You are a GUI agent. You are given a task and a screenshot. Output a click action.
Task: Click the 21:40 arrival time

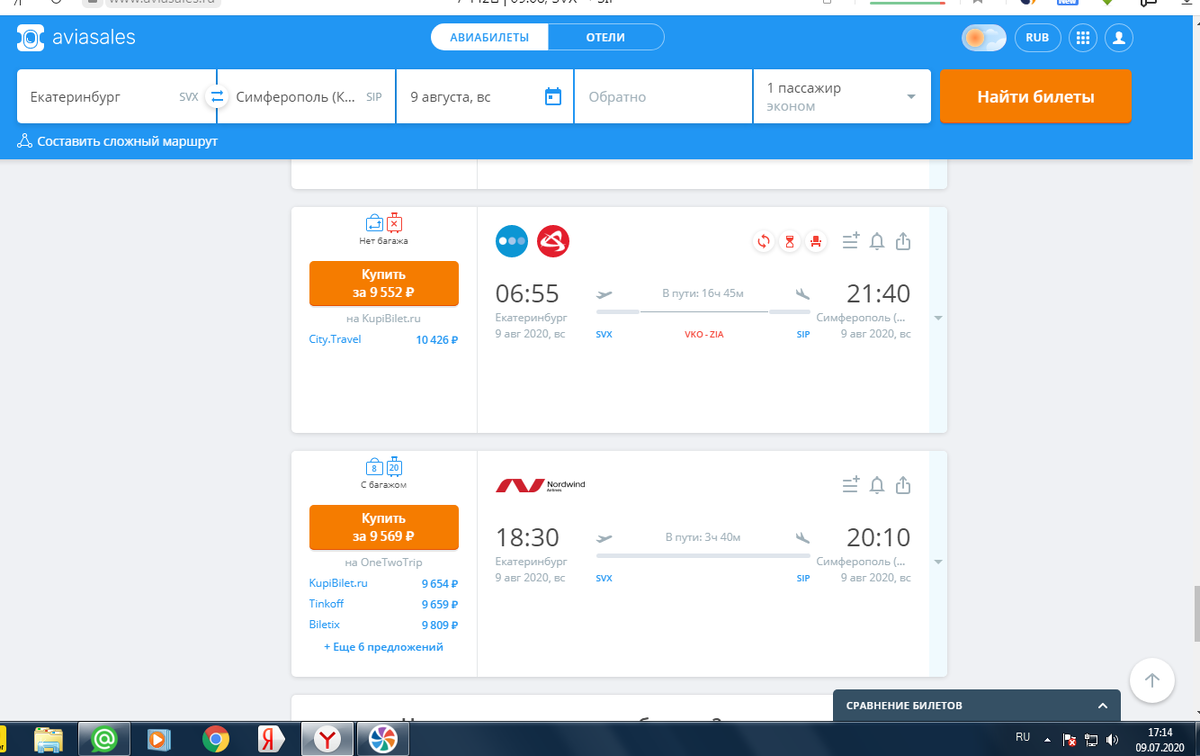[879, 294]
